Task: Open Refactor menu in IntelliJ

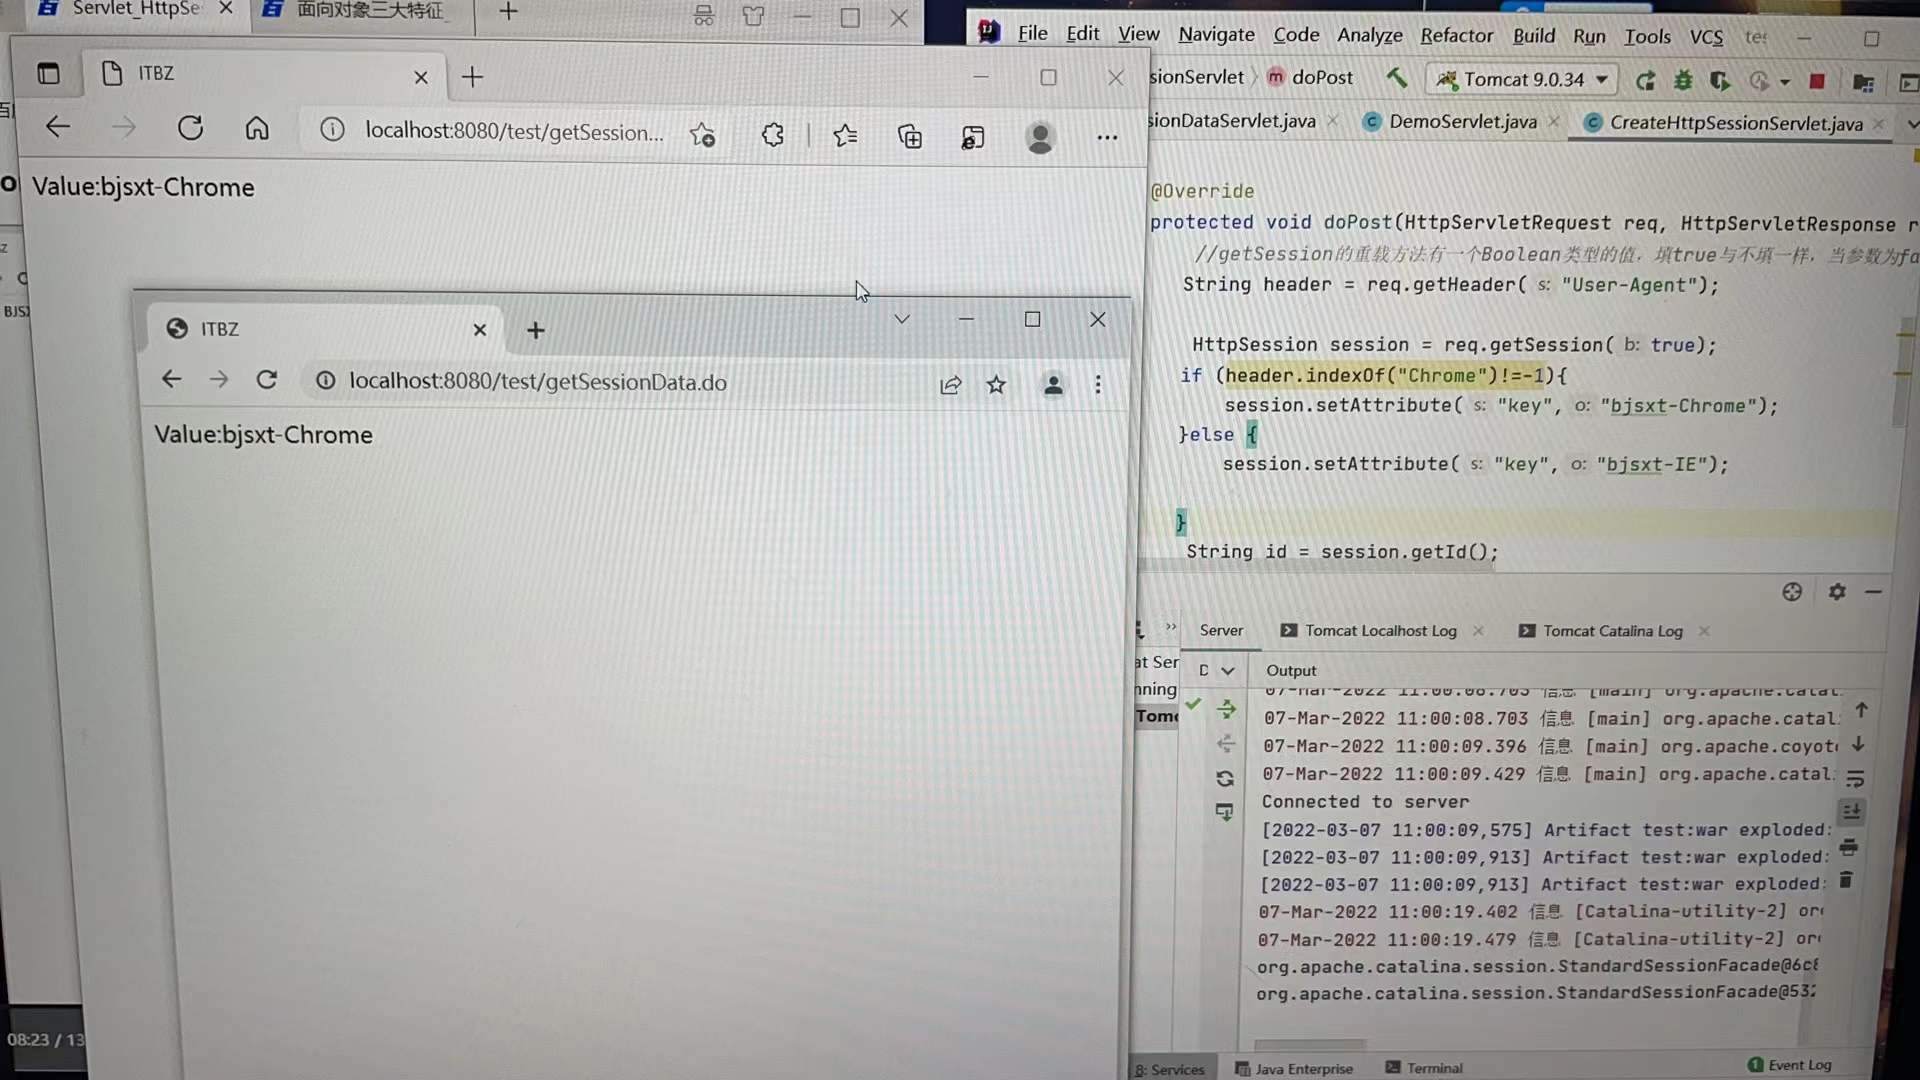Action: [1456, 35]
